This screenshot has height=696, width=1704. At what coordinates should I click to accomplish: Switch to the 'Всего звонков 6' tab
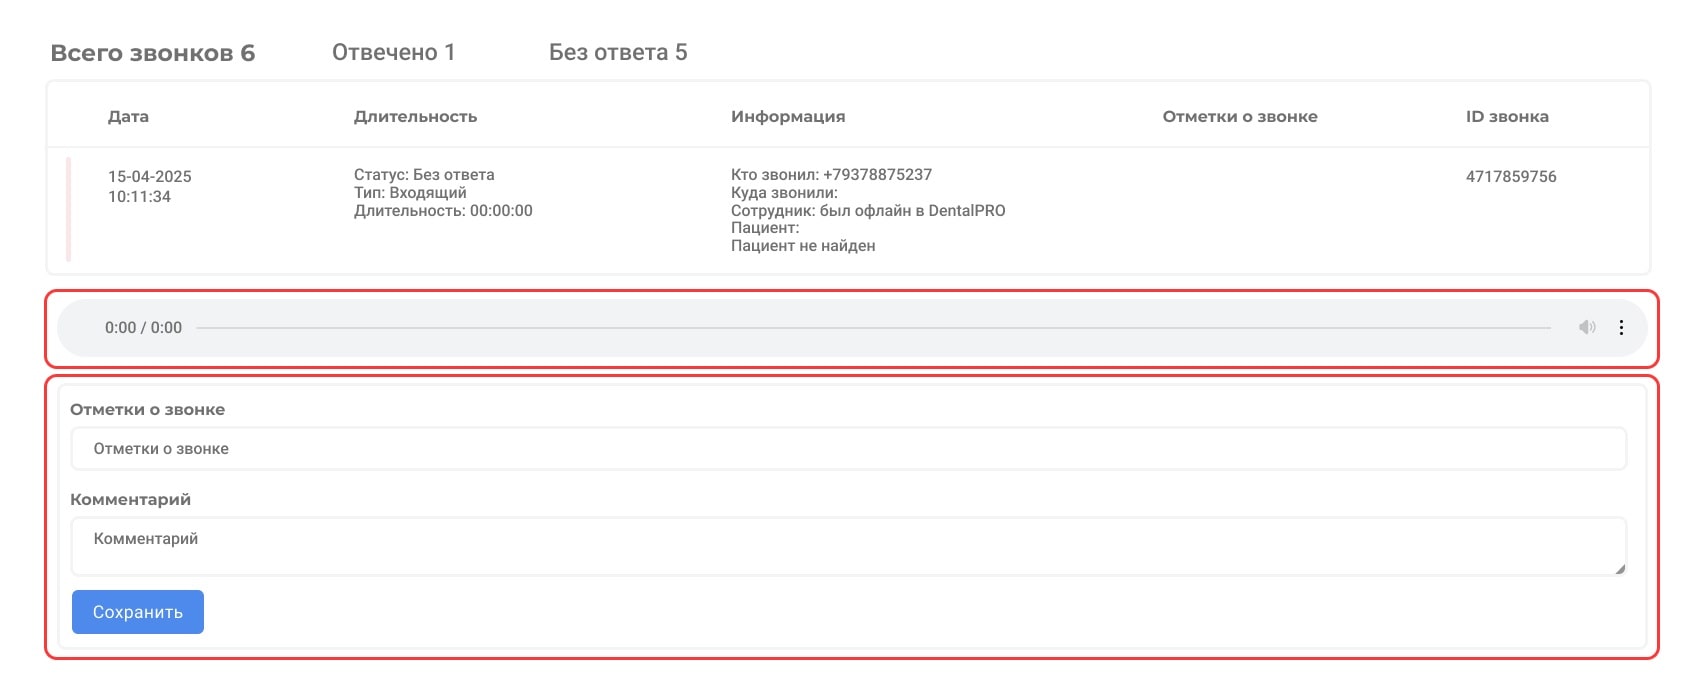point(153,53)
